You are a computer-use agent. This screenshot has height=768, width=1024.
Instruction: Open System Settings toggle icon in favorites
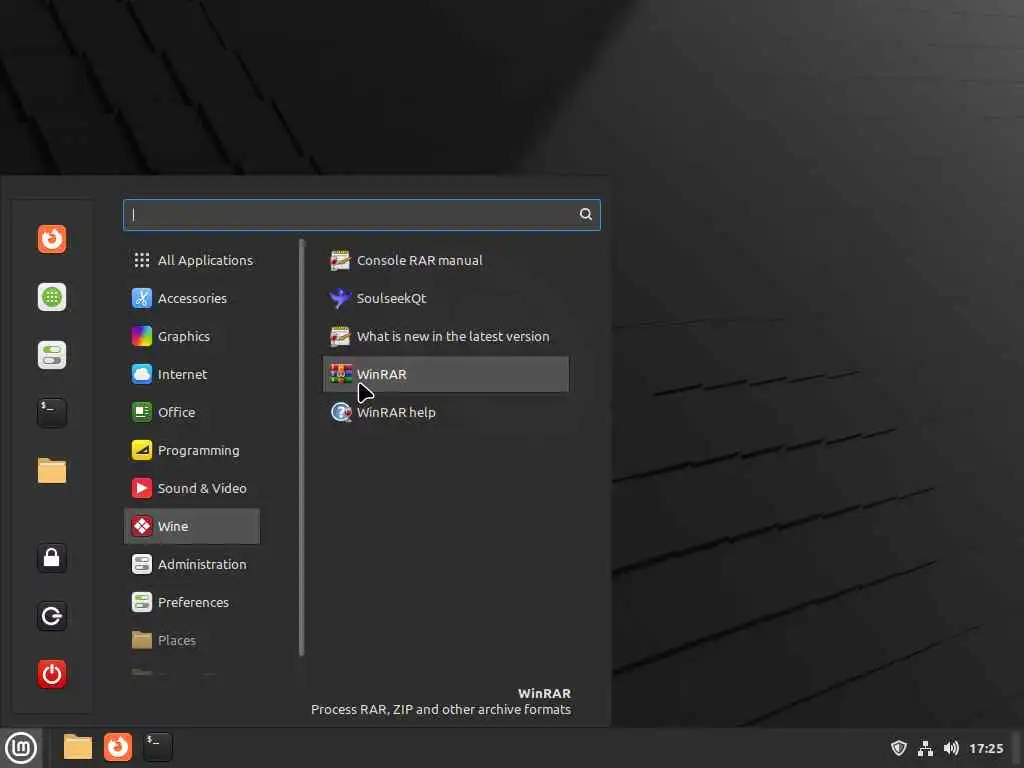(x=52, y=355)
